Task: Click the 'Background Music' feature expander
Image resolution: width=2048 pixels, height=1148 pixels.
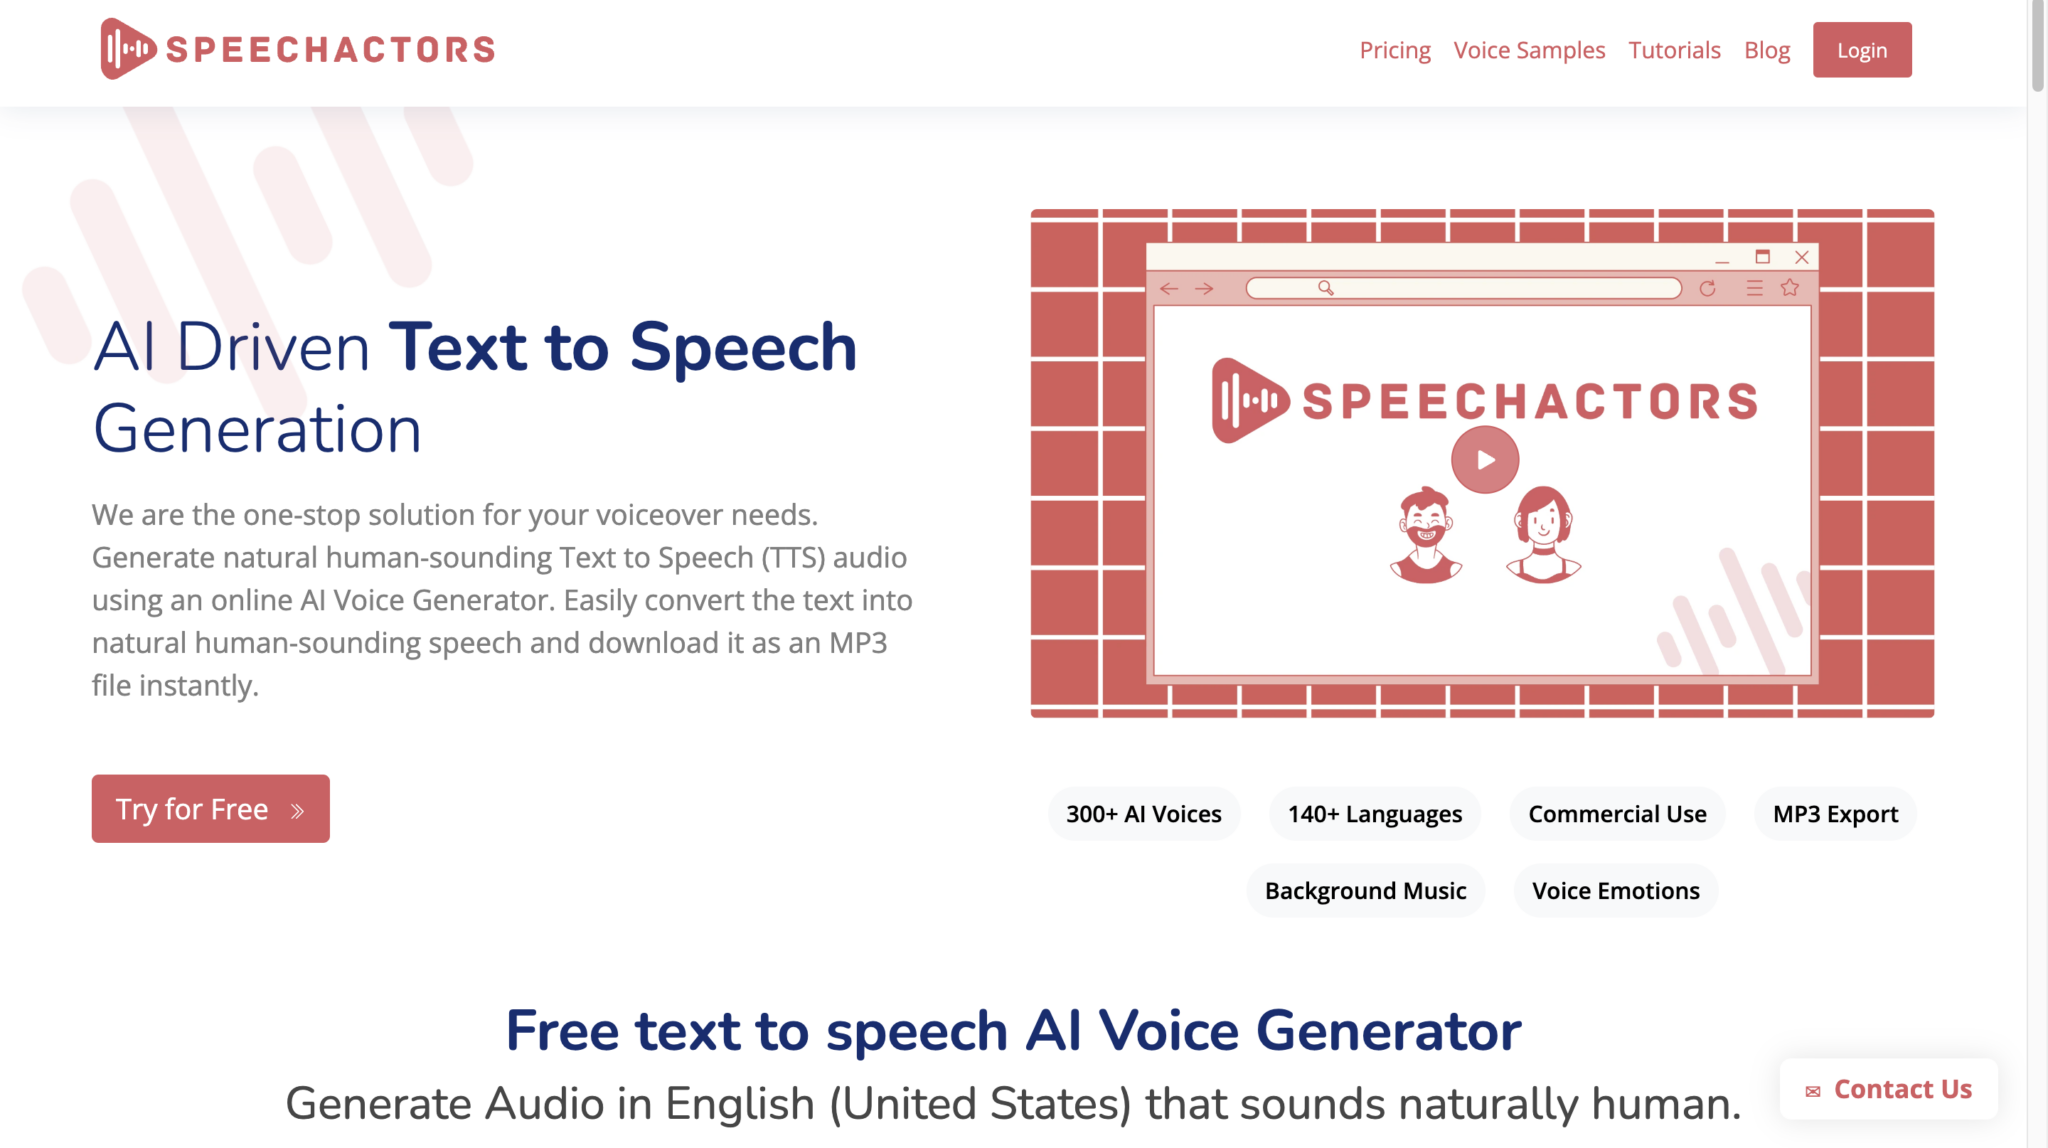Action: click(x=1364, y=889)
